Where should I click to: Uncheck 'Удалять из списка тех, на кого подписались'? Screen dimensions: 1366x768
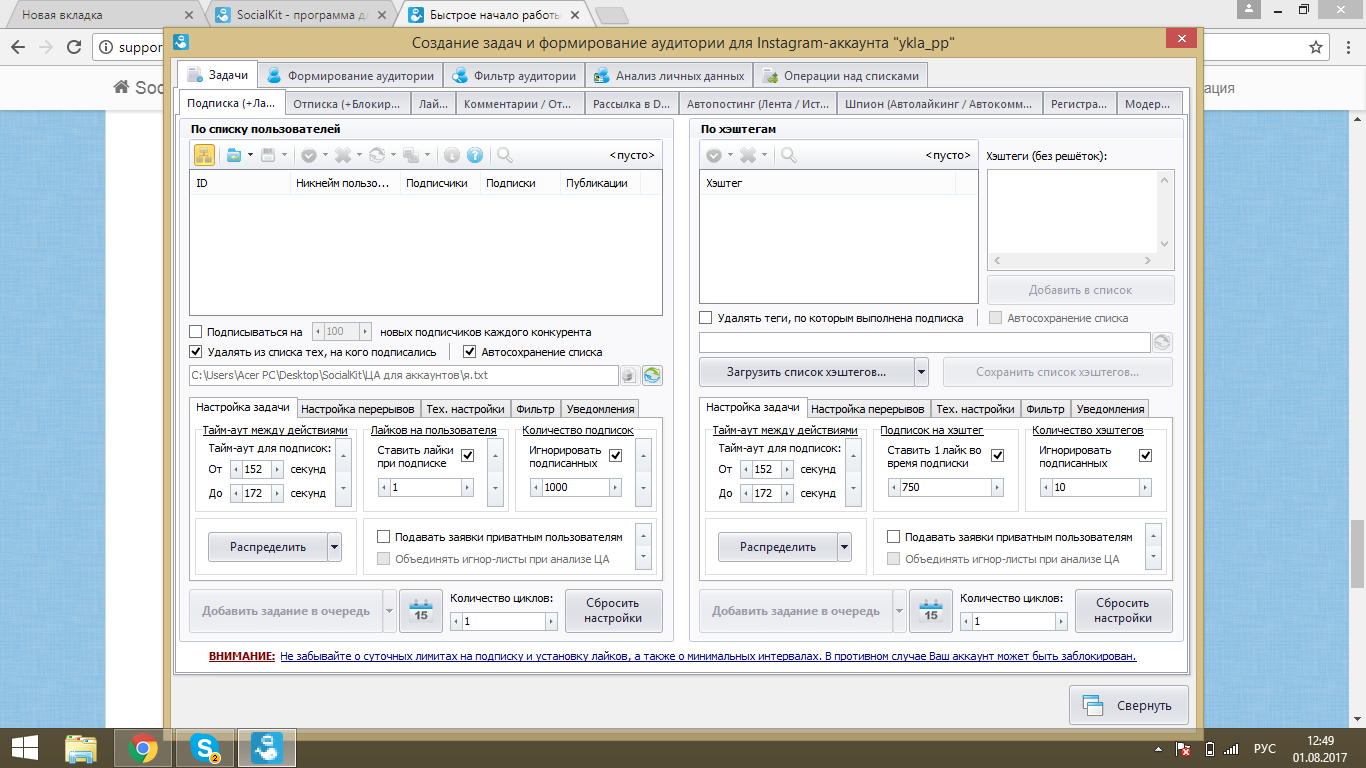[196, 352]
